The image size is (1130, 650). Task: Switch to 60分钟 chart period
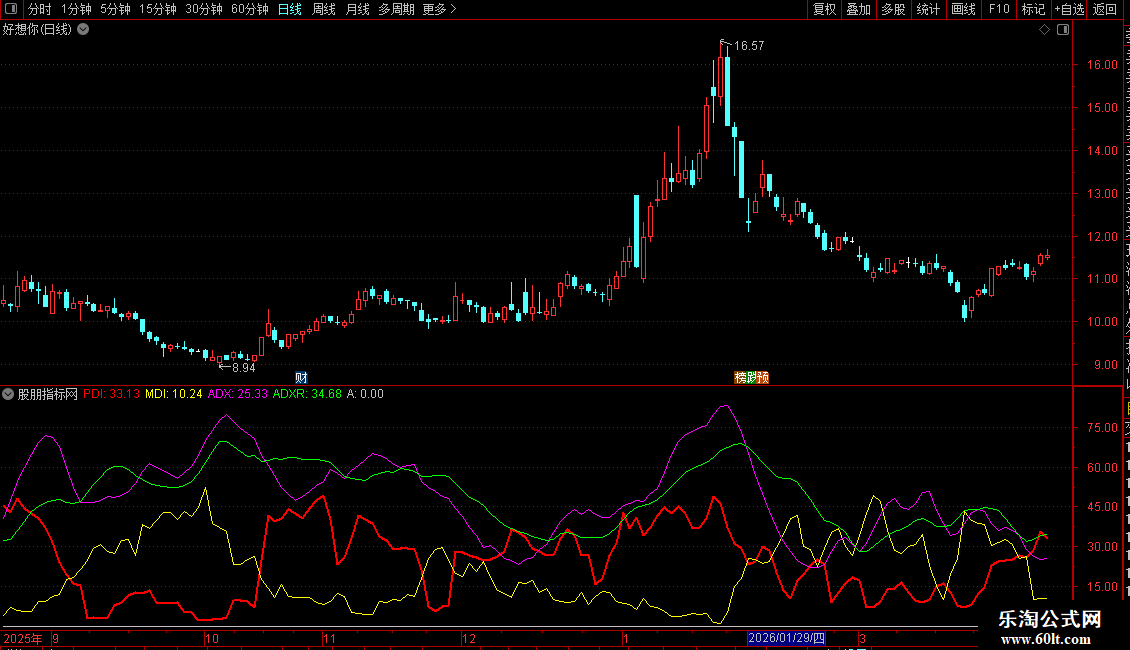click(249, 9)
